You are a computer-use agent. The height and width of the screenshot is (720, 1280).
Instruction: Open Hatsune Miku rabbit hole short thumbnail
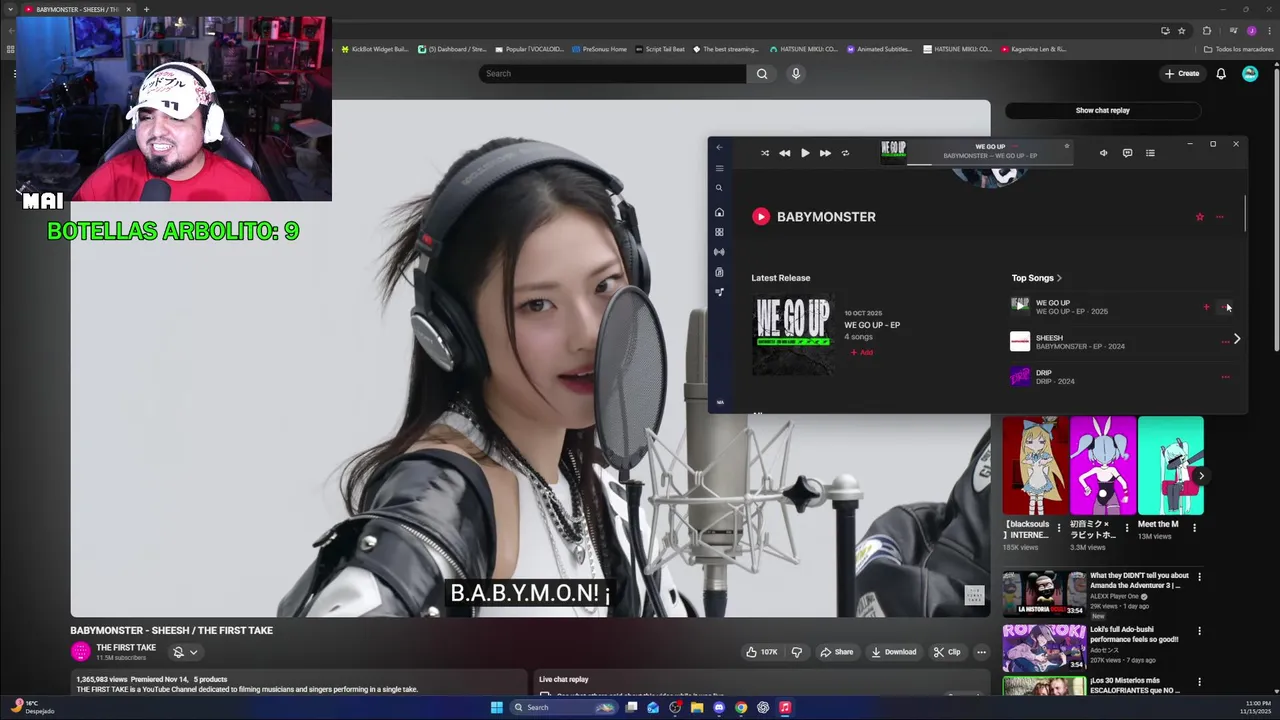(1102, 465)
